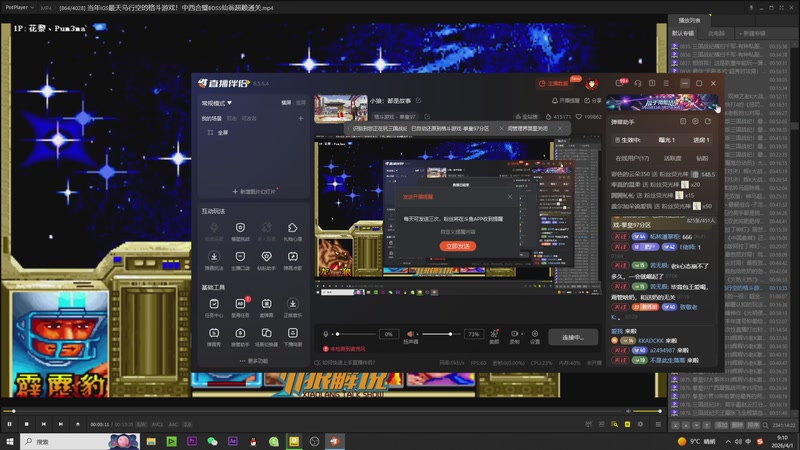The width and height of the screenshot is (800, 450).
Task: Select 竖屏 portrait orientation
Action: 301,103
